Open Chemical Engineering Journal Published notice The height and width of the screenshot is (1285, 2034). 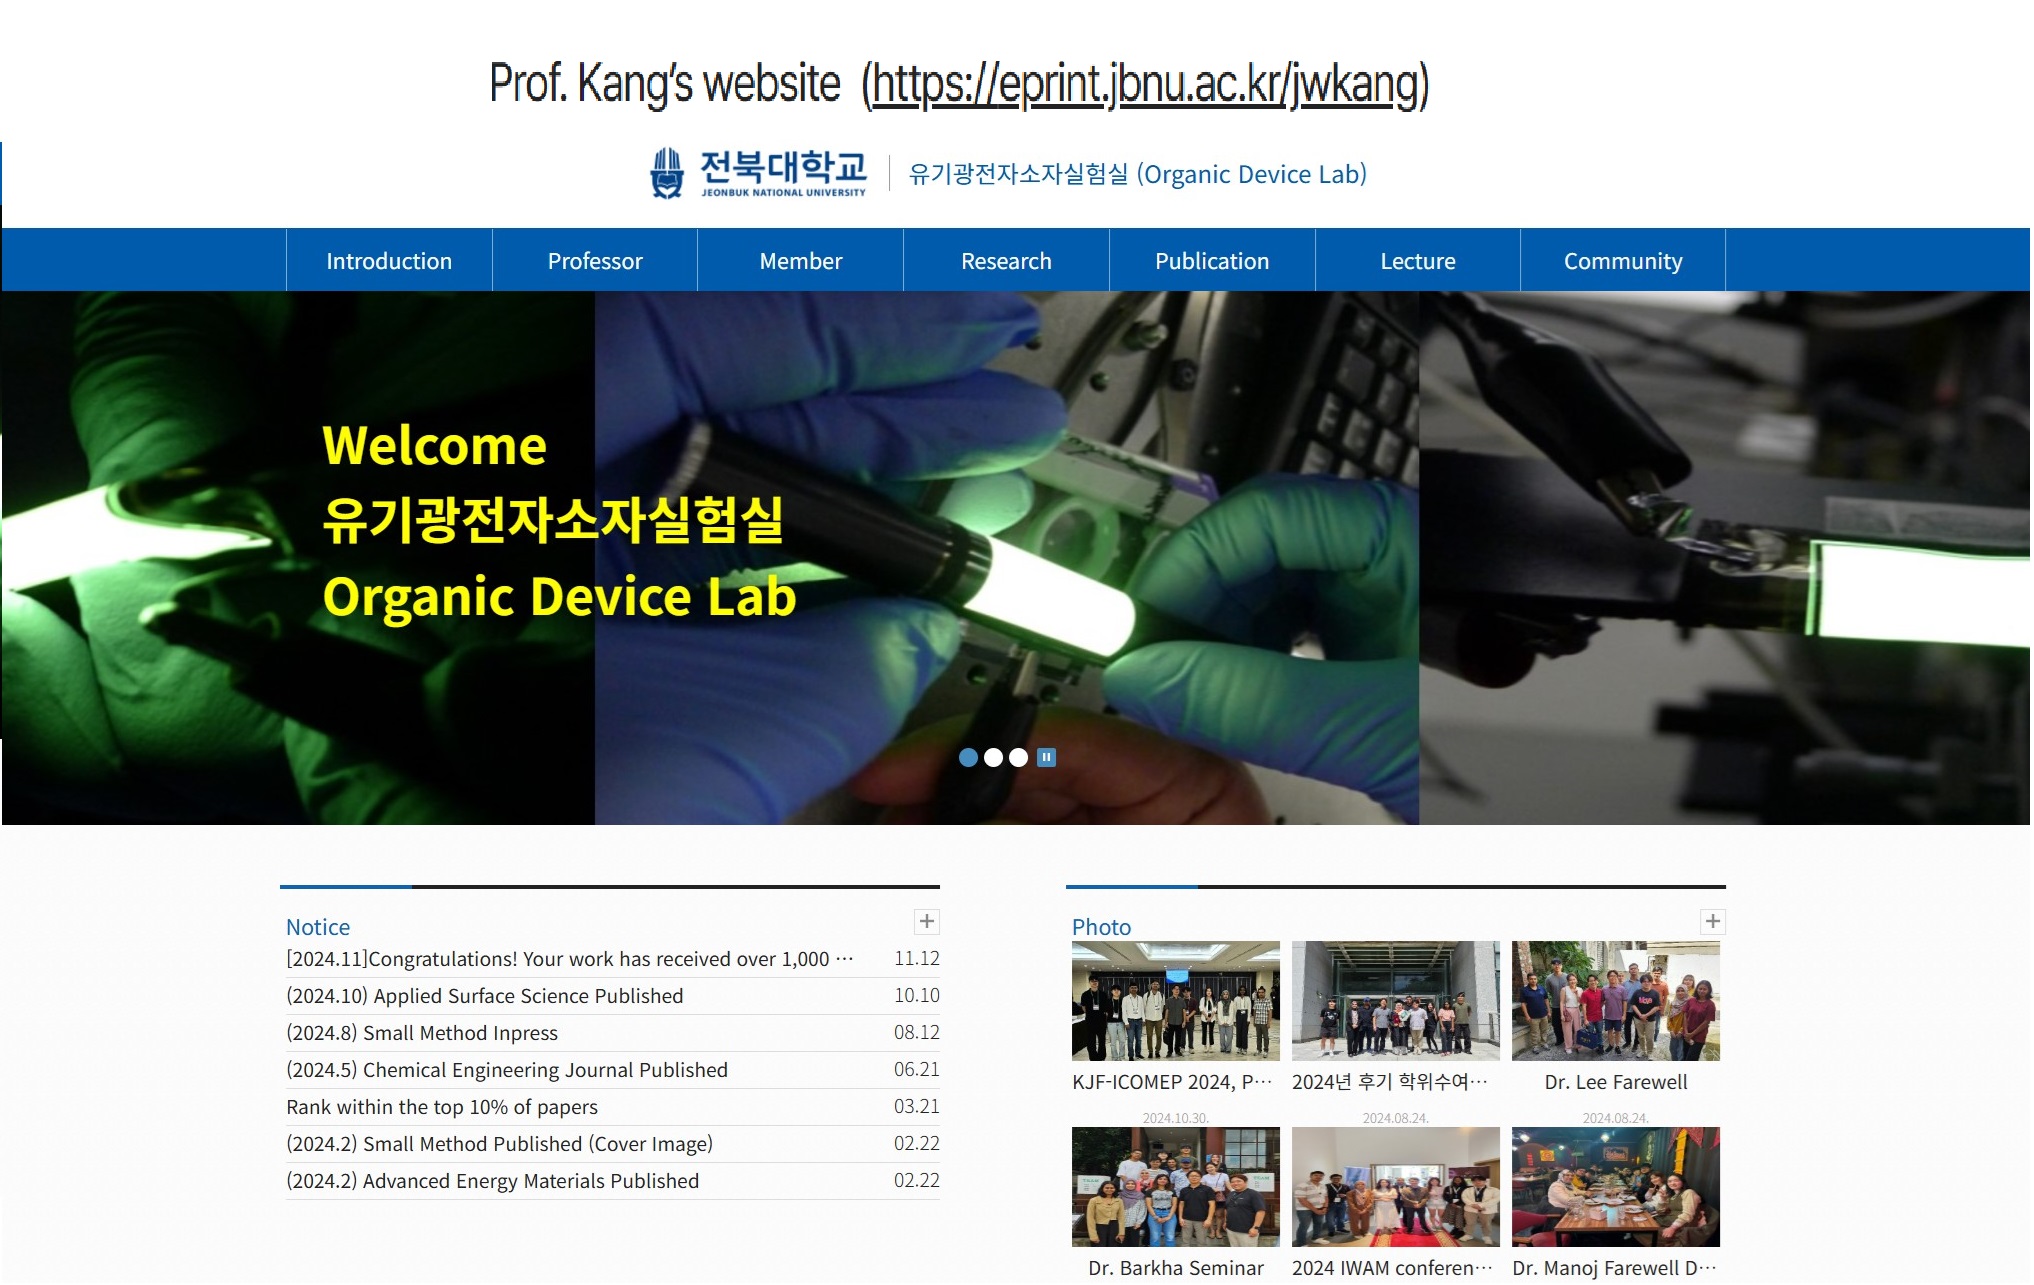507,1070
